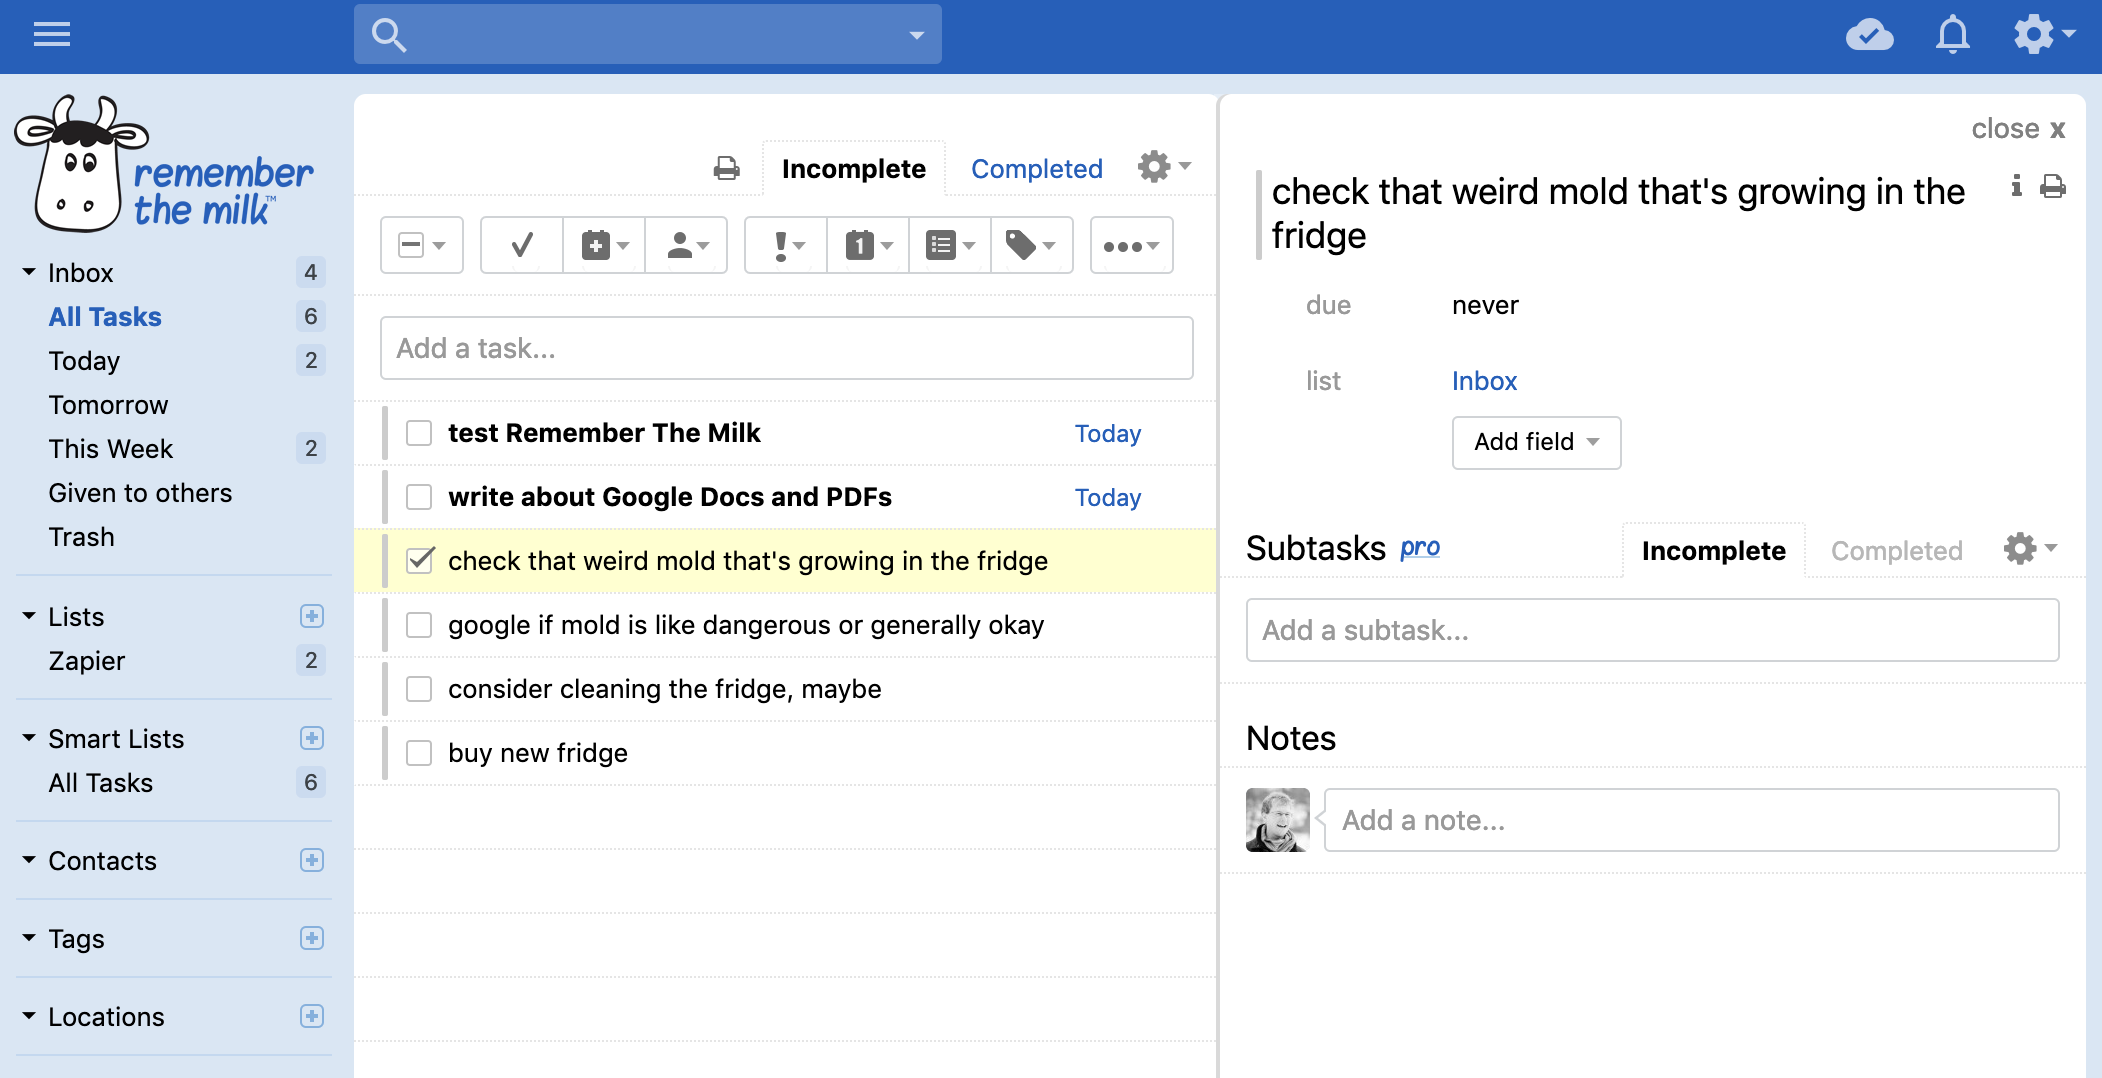Mark selected tasks complete with checkmark

point(522,245)
